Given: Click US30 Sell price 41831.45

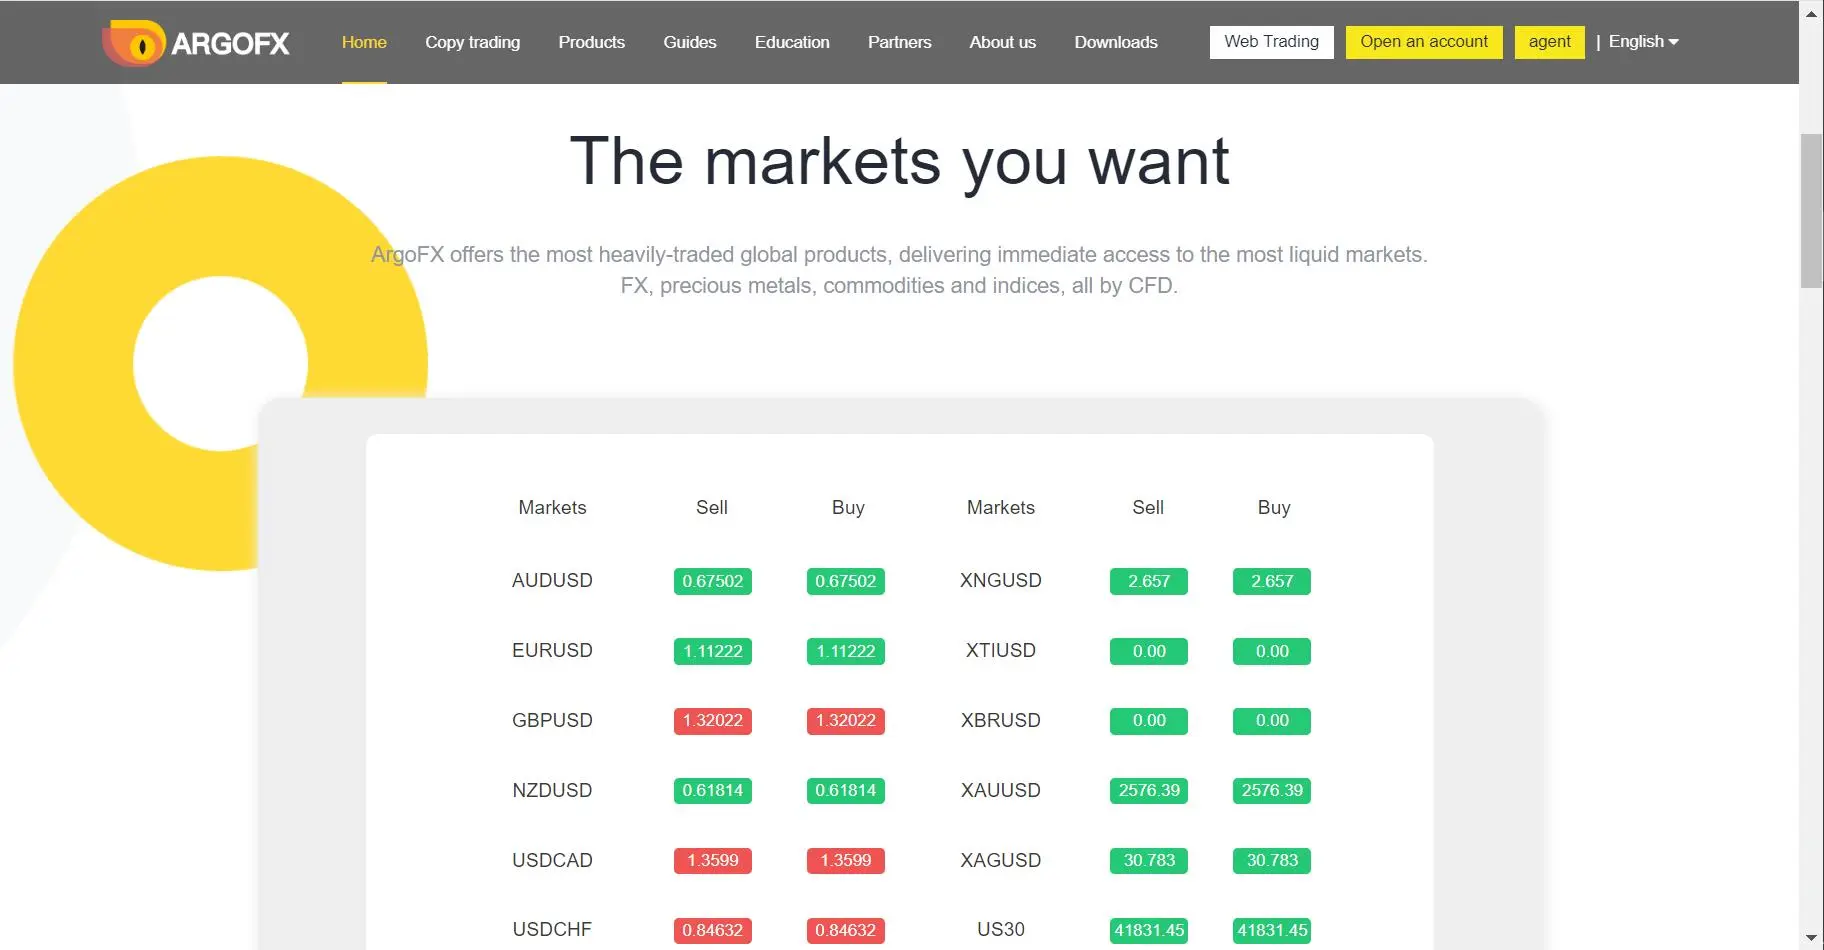Looking at the screenshot, I should (x=1149, y=931).
